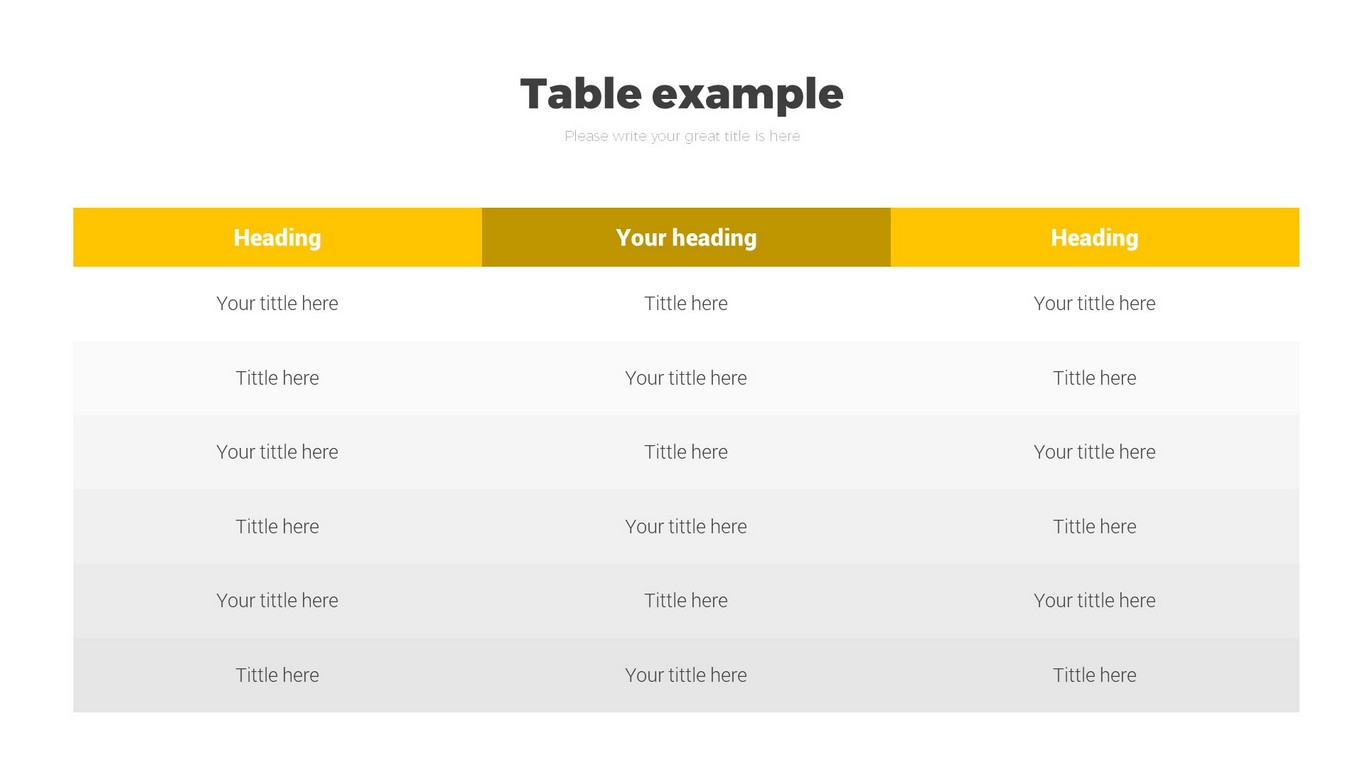This screenshot has width=1365, height=768.
Task: Click fourth-row "Tittle here" in the first column
Action: click(x=277, y=526)
